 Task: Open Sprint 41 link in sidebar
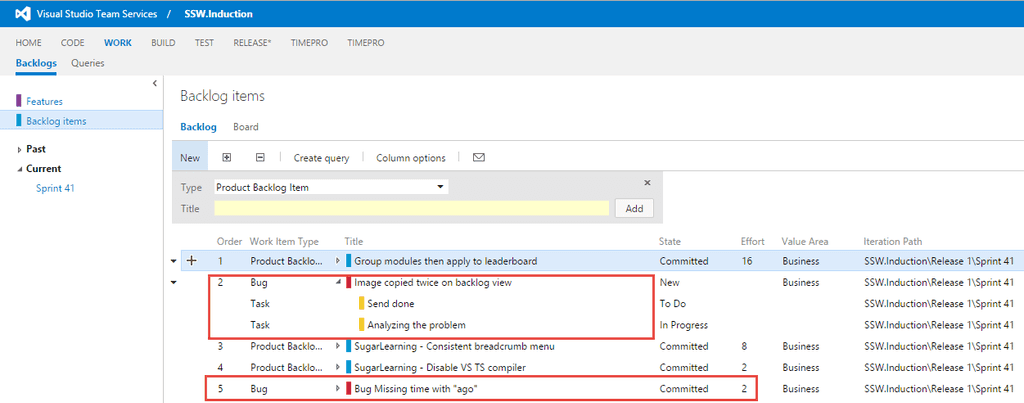[55, 188]
